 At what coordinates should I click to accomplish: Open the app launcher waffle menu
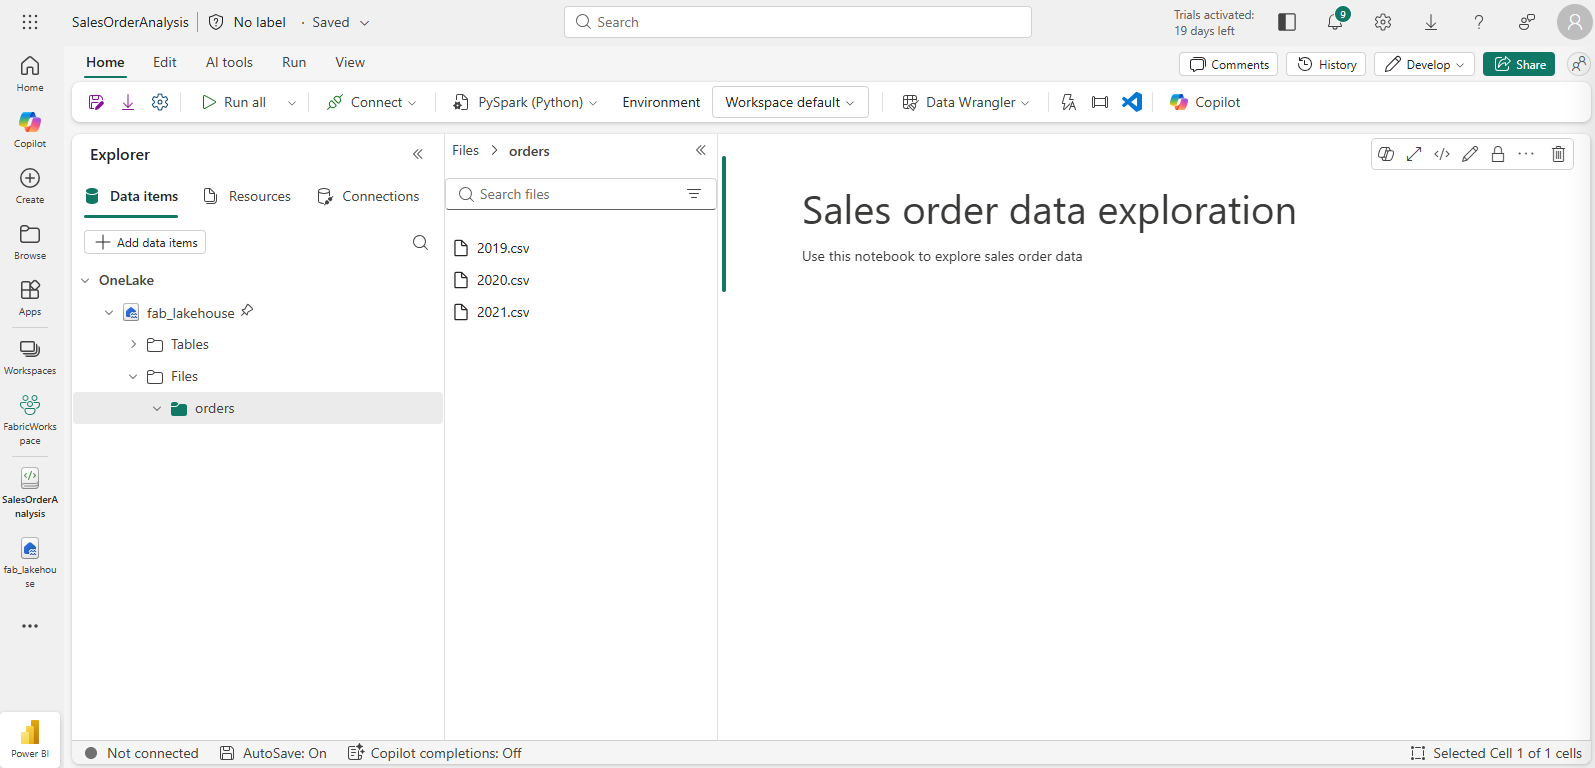pos(30,22)
